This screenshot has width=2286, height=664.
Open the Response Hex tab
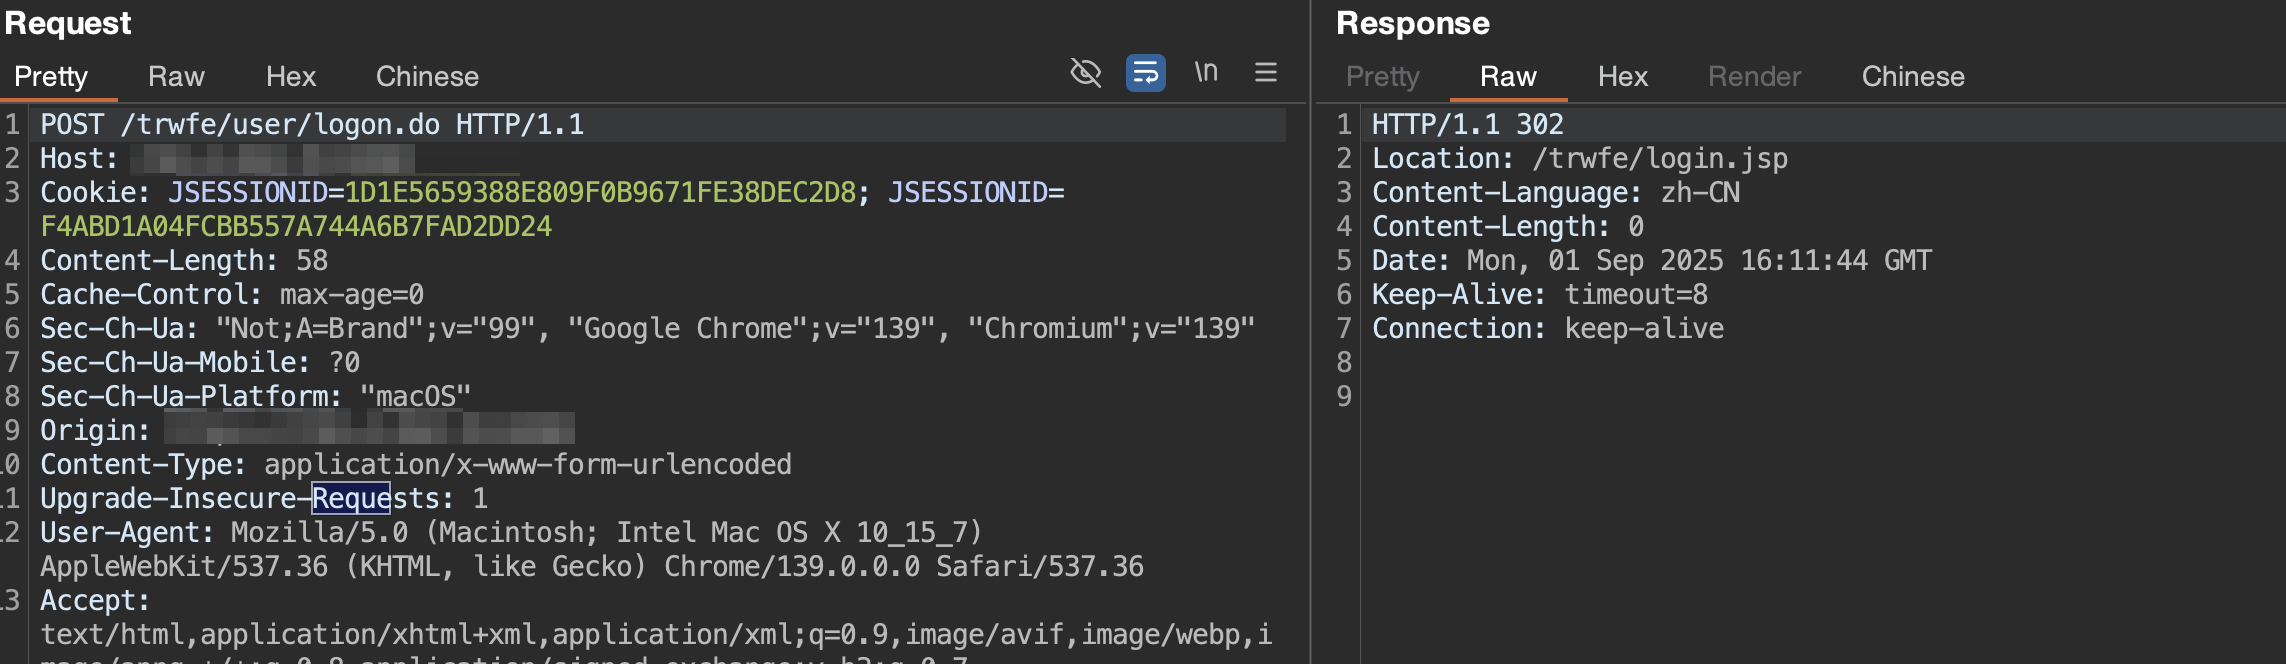pos(1622,77)
